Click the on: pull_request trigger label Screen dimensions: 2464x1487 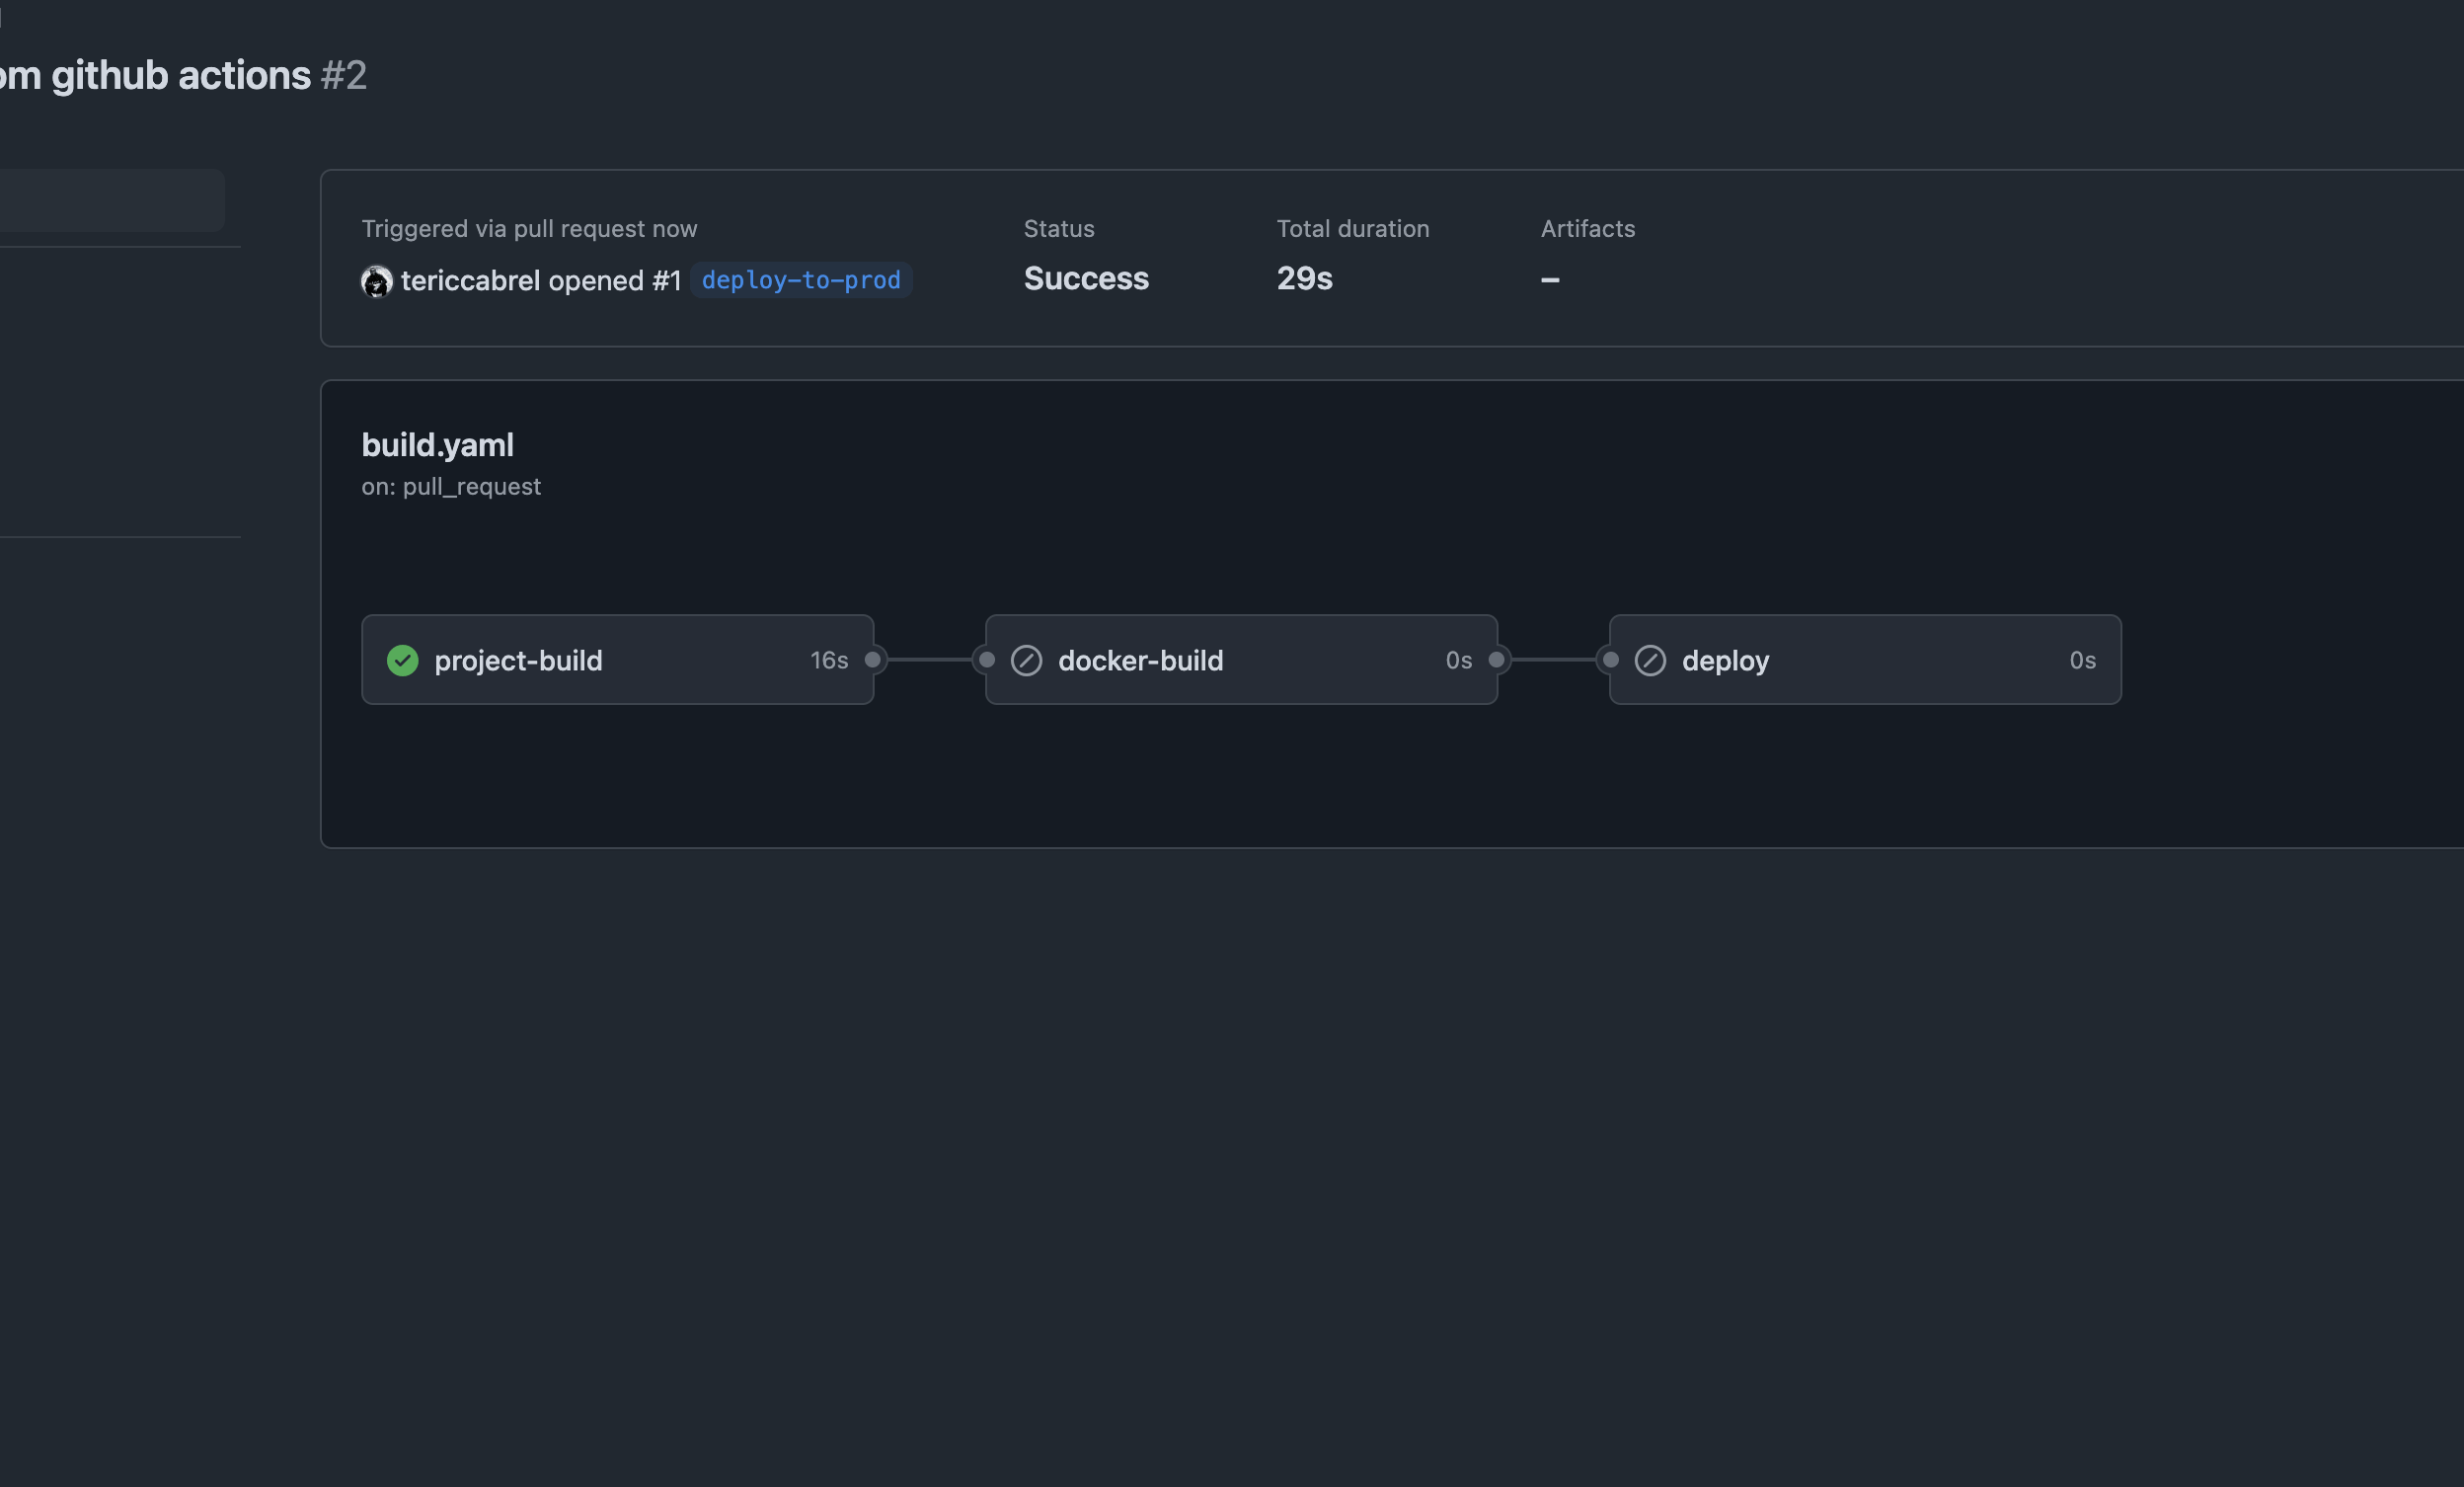pyautogui.click(x=451, y=487)
